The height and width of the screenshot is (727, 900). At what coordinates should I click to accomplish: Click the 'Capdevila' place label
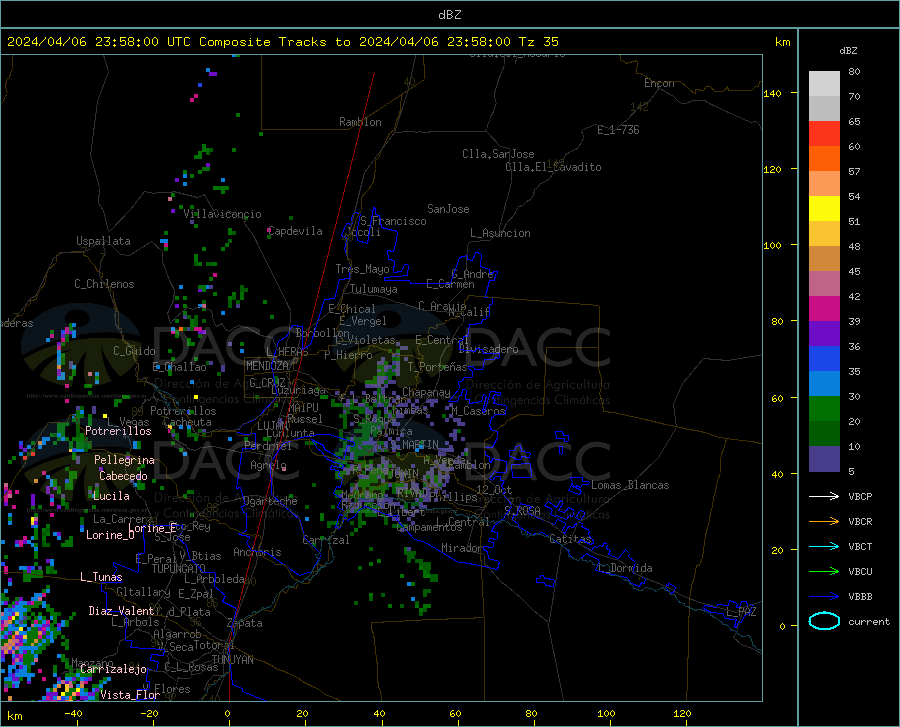coord(295,231)
